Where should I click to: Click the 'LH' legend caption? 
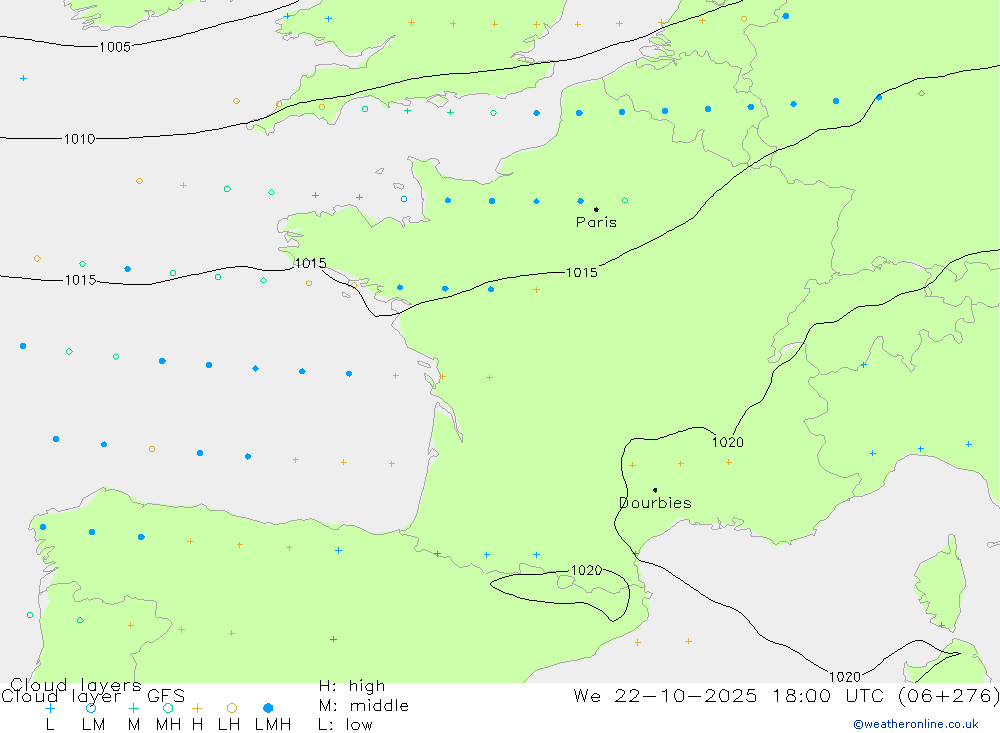pos(229,725)
